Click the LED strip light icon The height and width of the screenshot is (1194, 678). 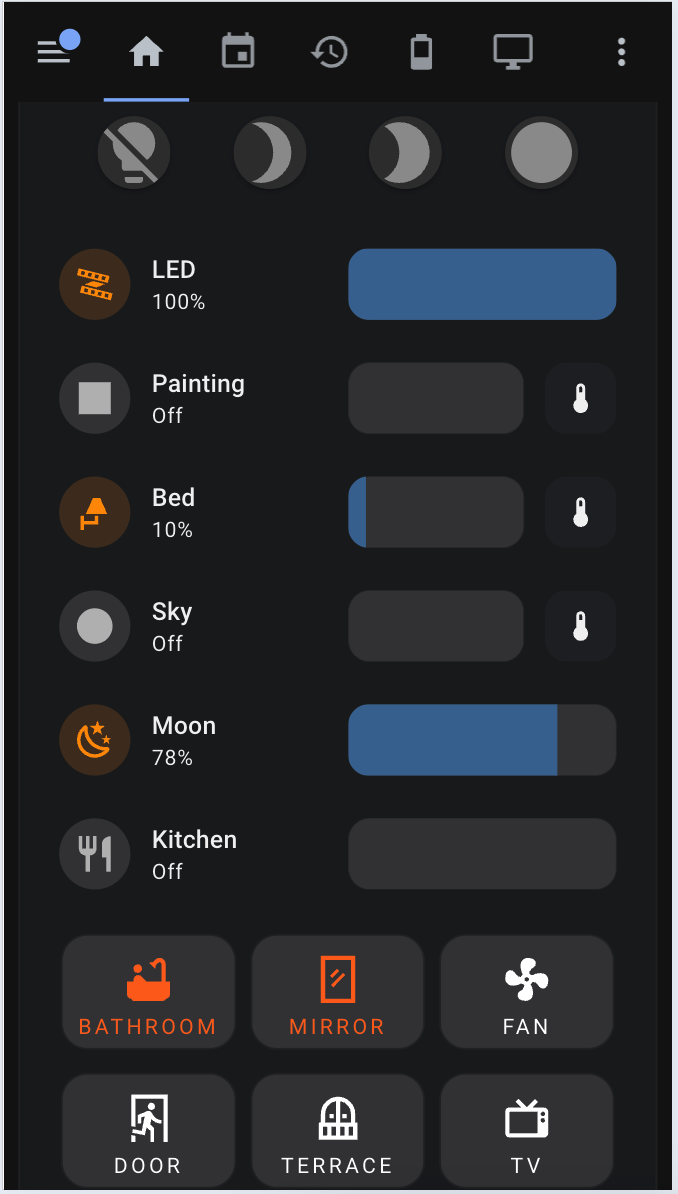[95, 284]
